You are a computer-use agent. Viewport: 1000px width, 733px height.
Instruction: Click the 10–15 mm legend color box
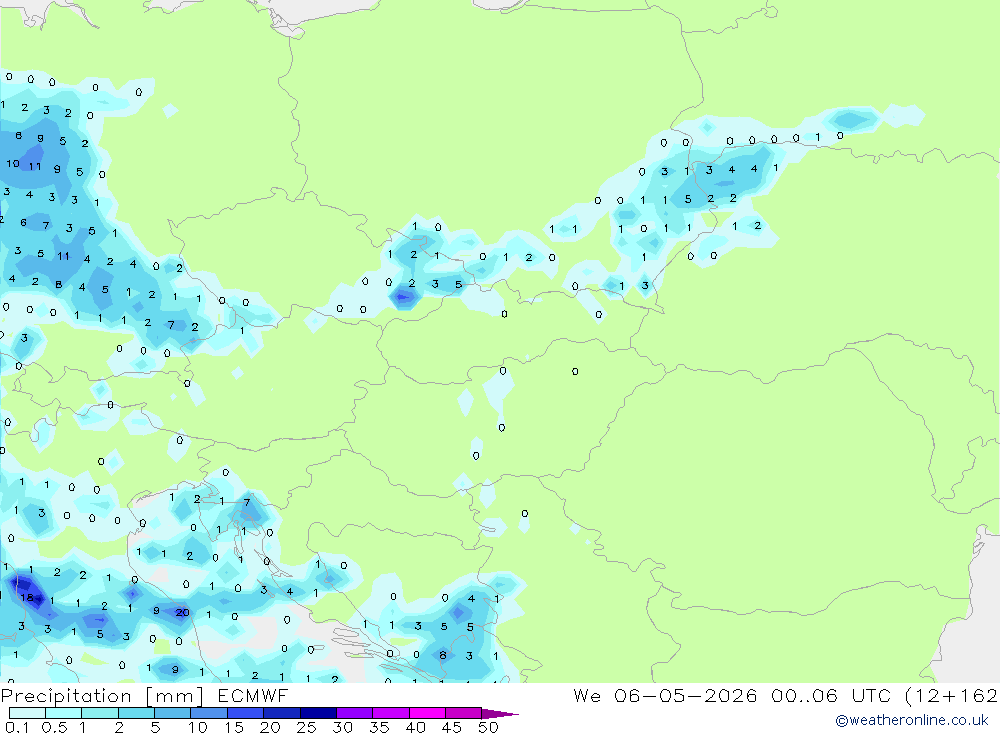(209, 713)
